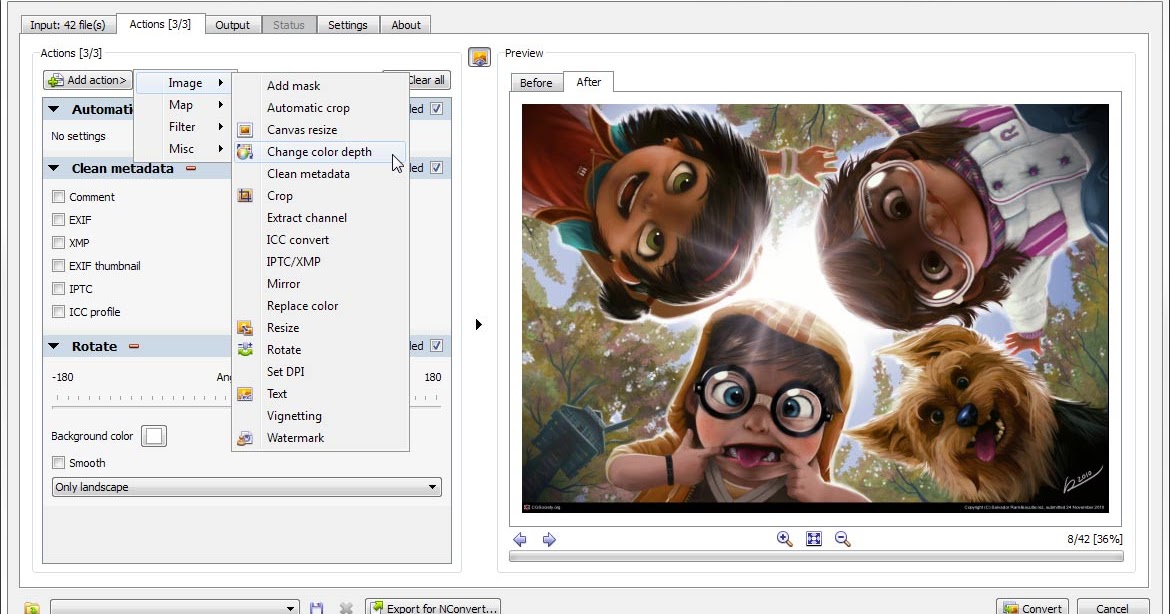Click the Watermark icon in Image submenu

(x=245, y=438)
